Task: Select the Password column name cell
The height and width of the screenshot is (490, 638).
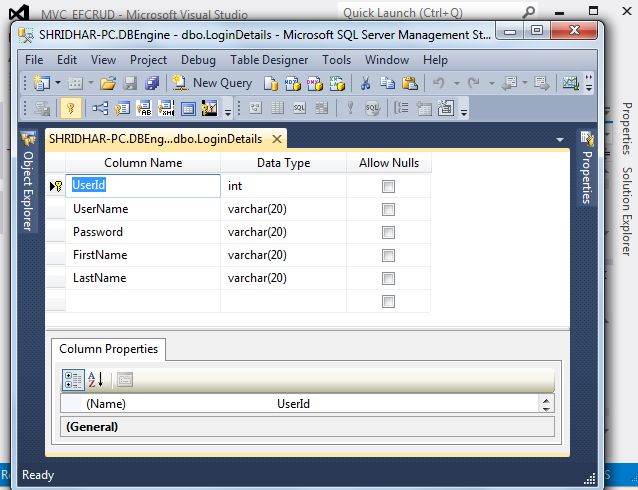Action: click(143, 232)
